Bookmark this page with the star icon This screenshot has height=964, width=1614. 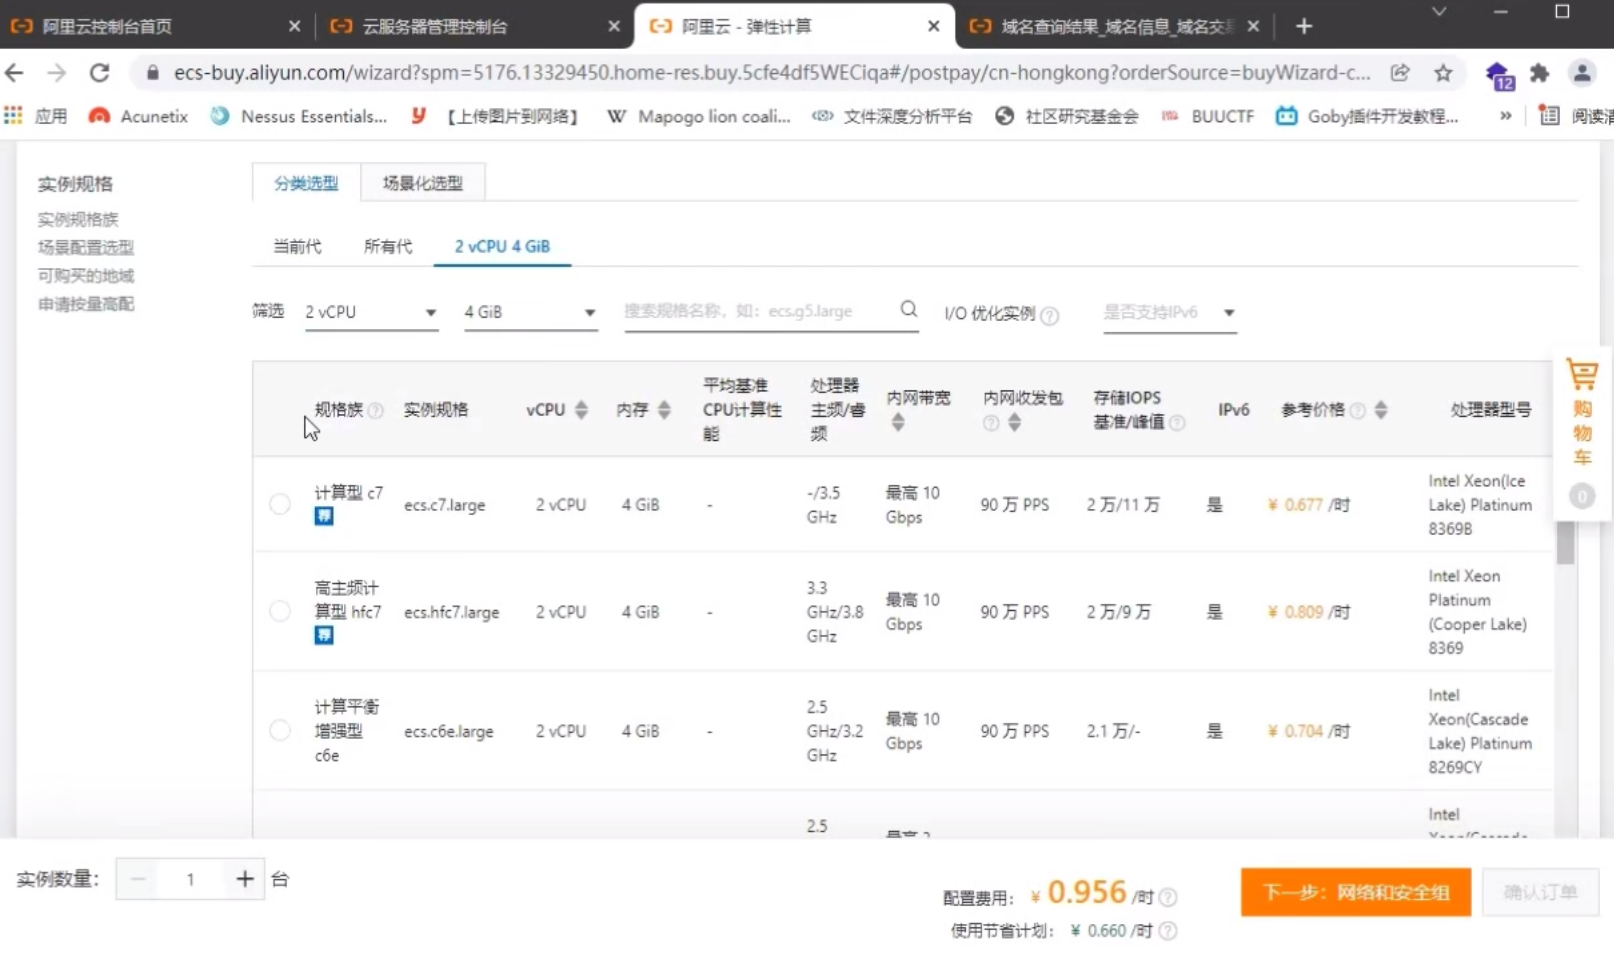click(x=1442, y=73)
